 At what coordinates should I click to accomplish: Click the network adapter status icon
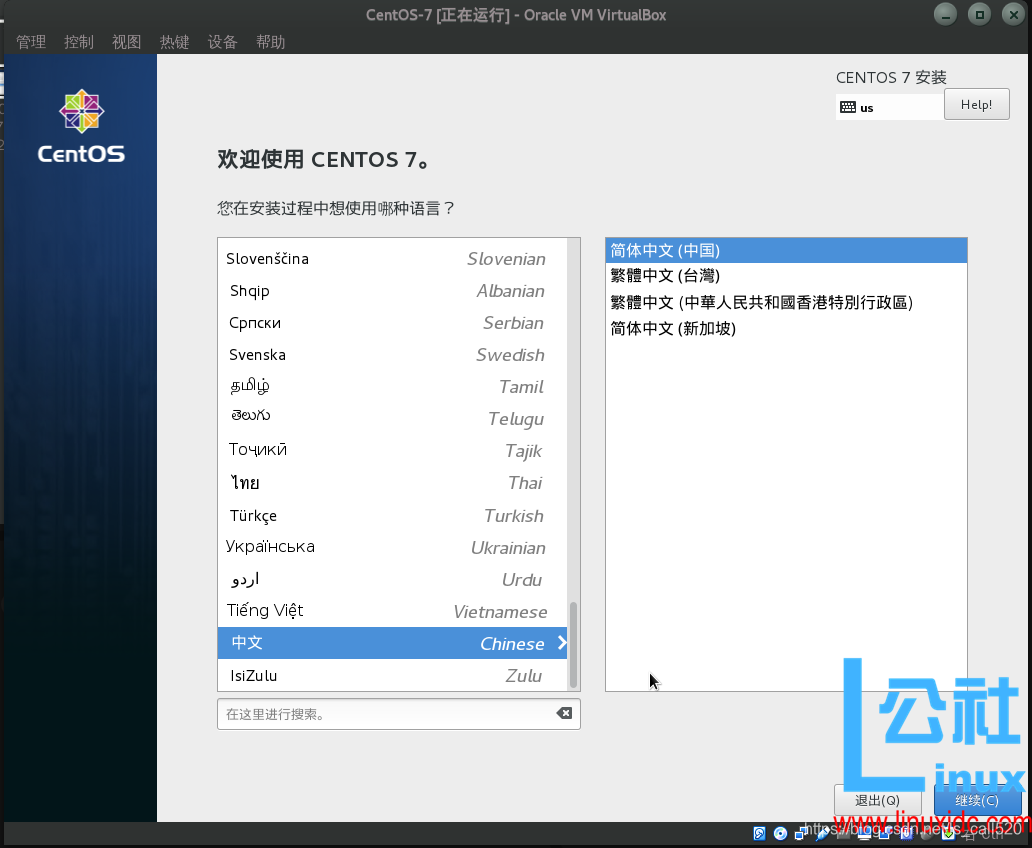tap(802, 834)
